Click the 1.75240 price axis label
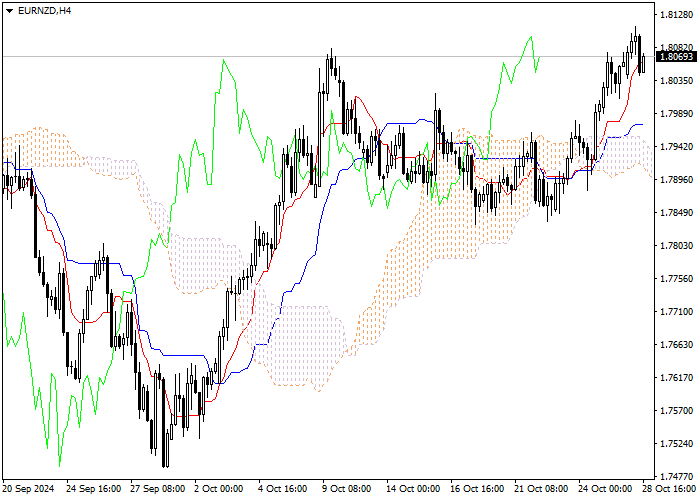The height and width of the screenshot is (500, 700). pos(677,444)
